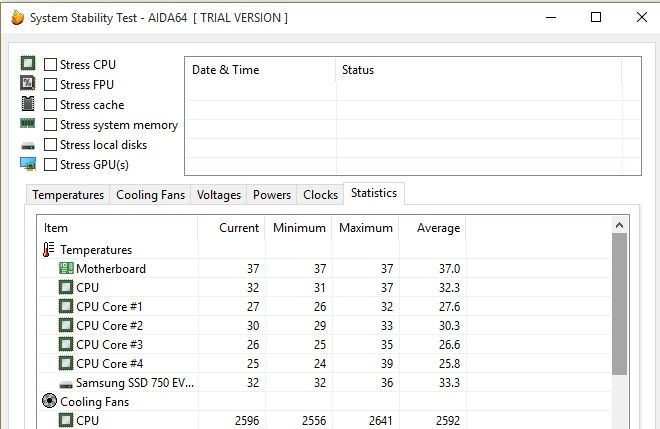Click the CPU Core #2 chip icon
The image size is (660, 429).
[x=66, y=325]
